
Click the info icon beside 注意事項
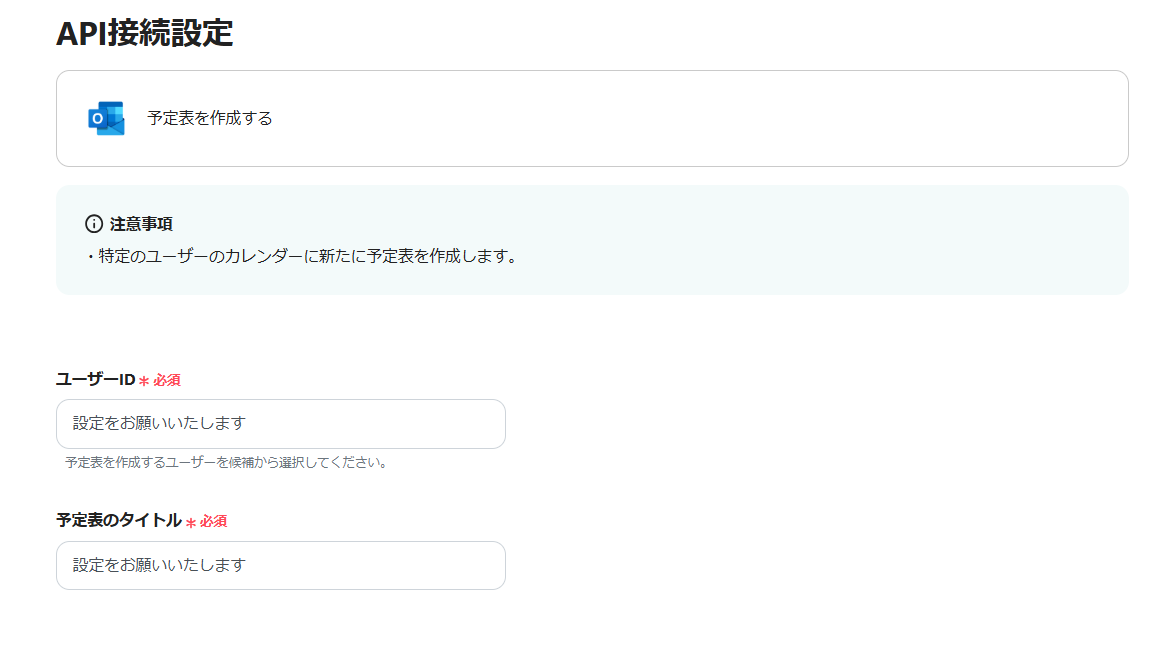pyautogui.click(x=94, y=223)
